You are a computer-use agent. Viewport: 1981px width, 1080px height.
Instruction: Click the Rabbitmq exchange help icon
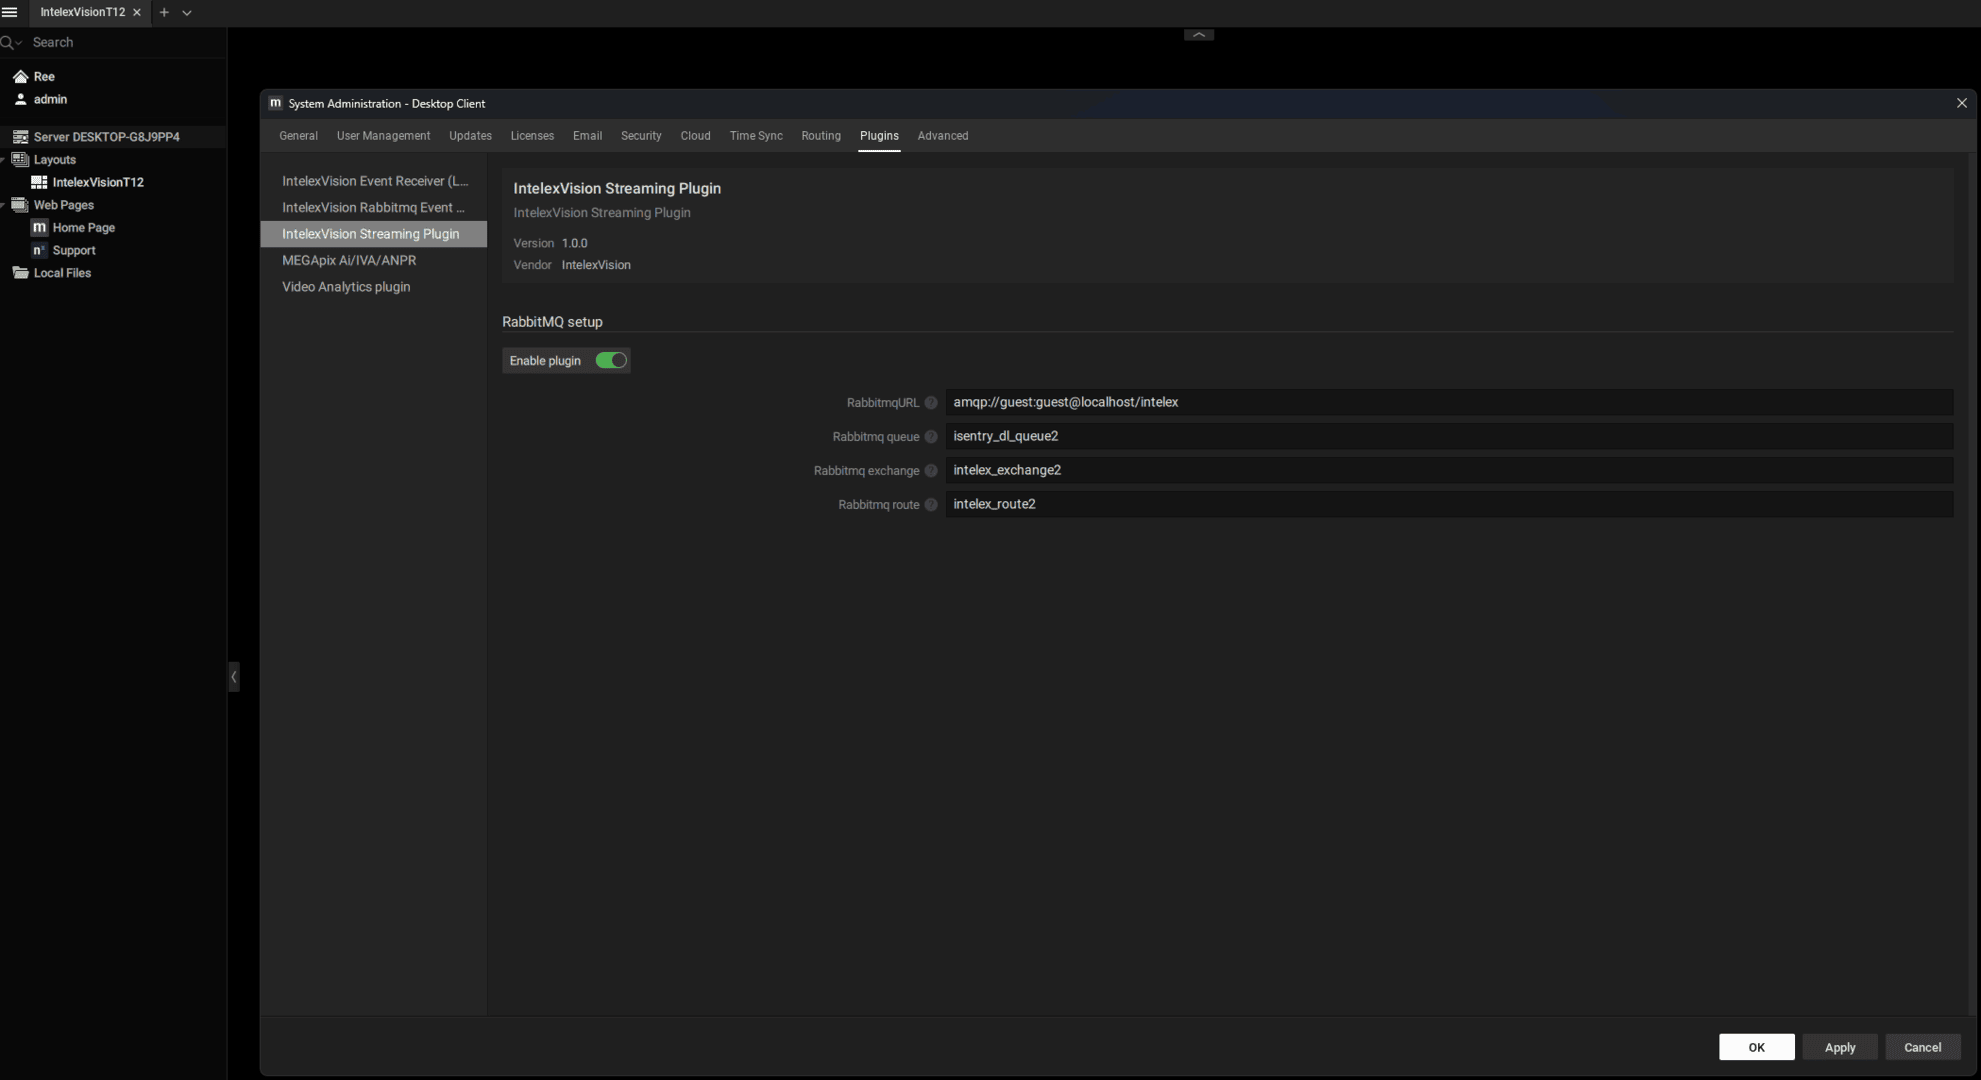931,471
